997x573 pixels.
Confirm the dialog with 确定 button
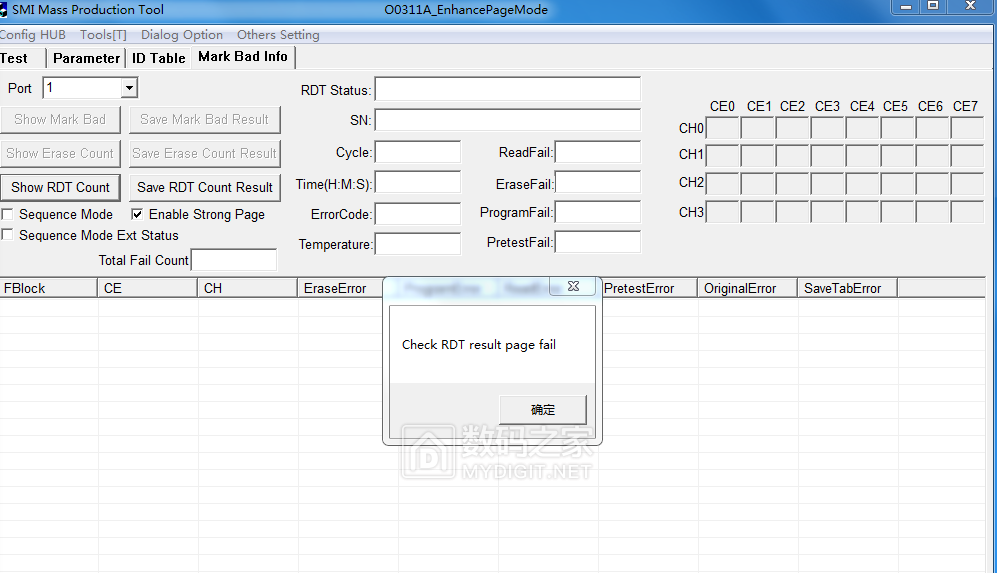pyautogui.click(x=543, y=410)
